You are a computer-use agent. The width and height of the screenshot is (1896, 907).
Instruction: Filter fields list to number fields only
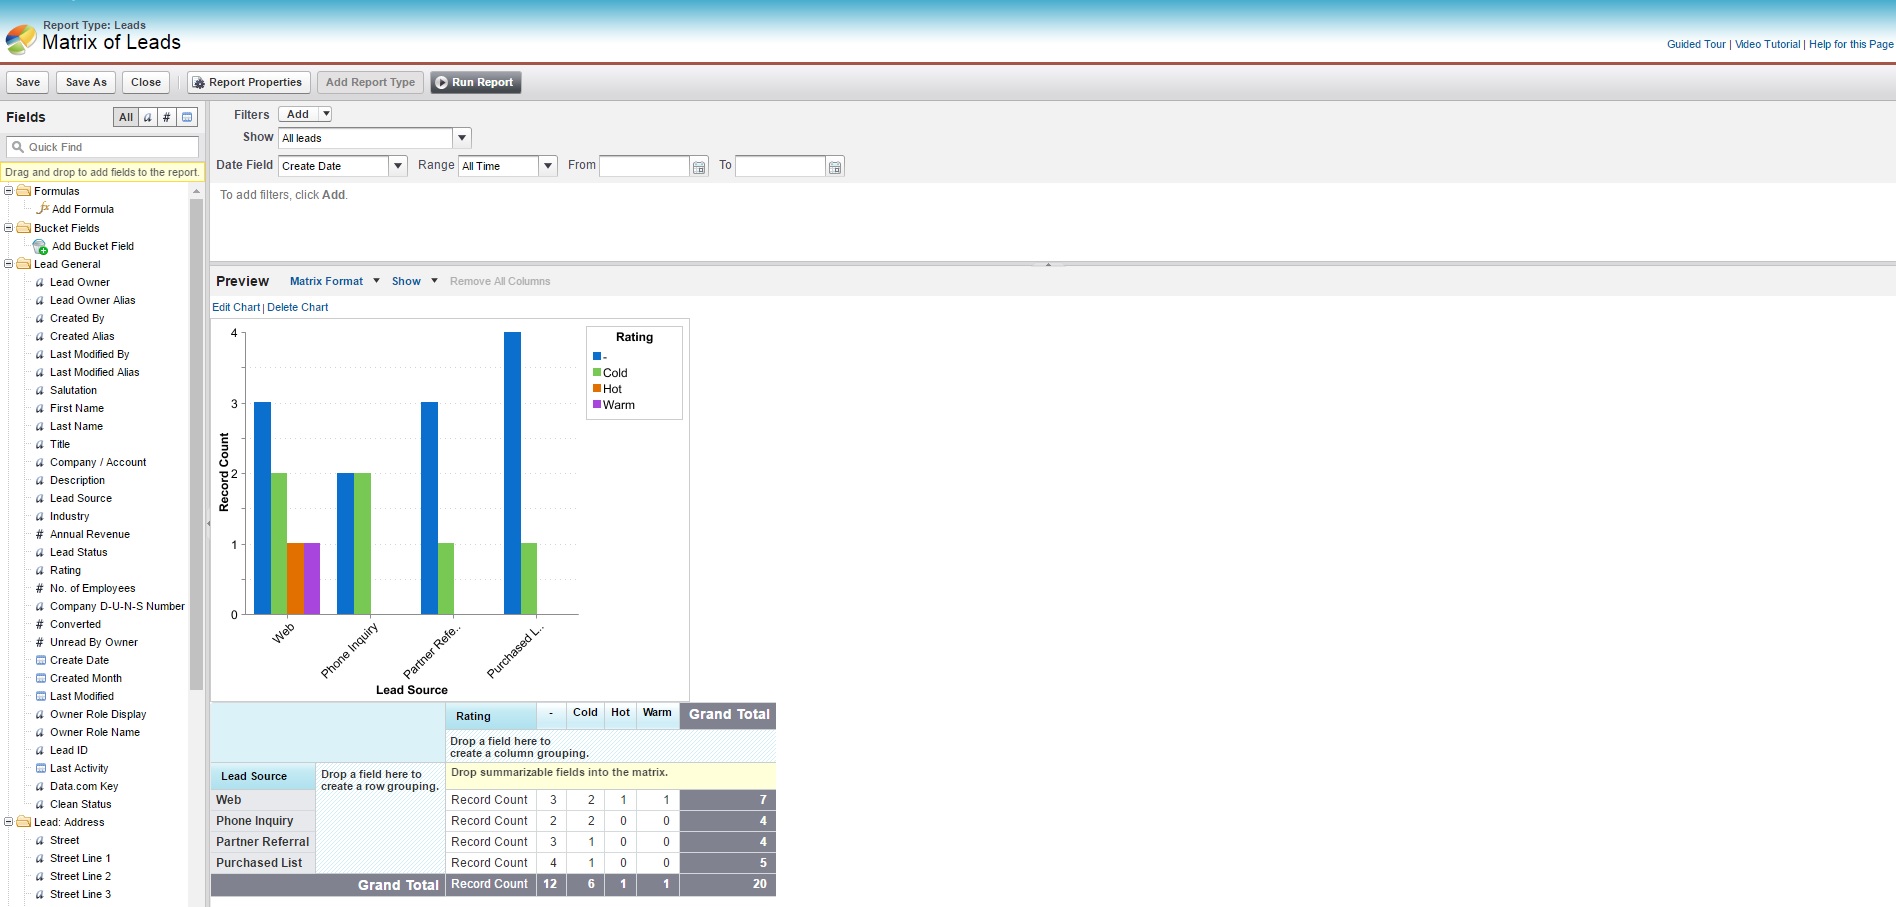167,117
